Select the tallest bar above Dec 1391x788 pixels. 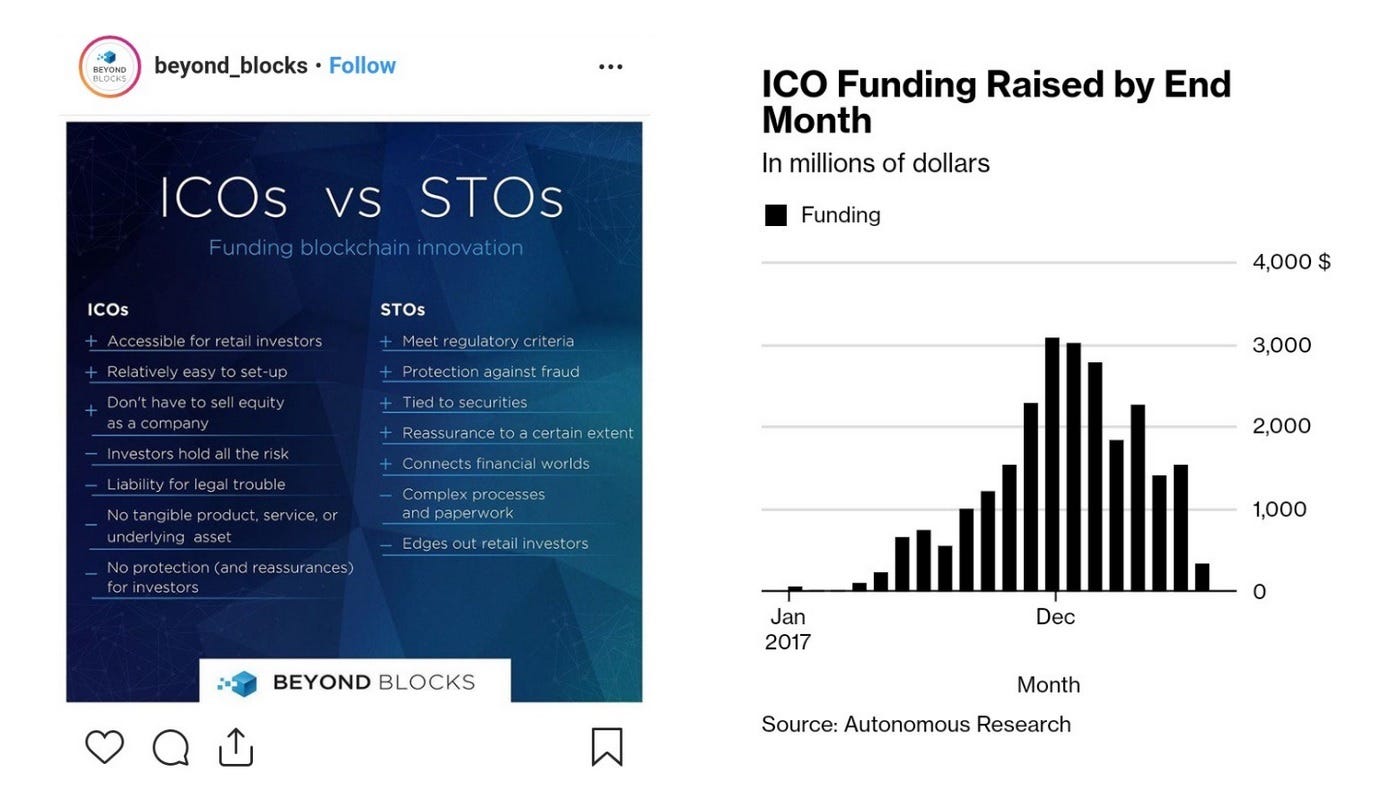click(x=1052, y=464)
